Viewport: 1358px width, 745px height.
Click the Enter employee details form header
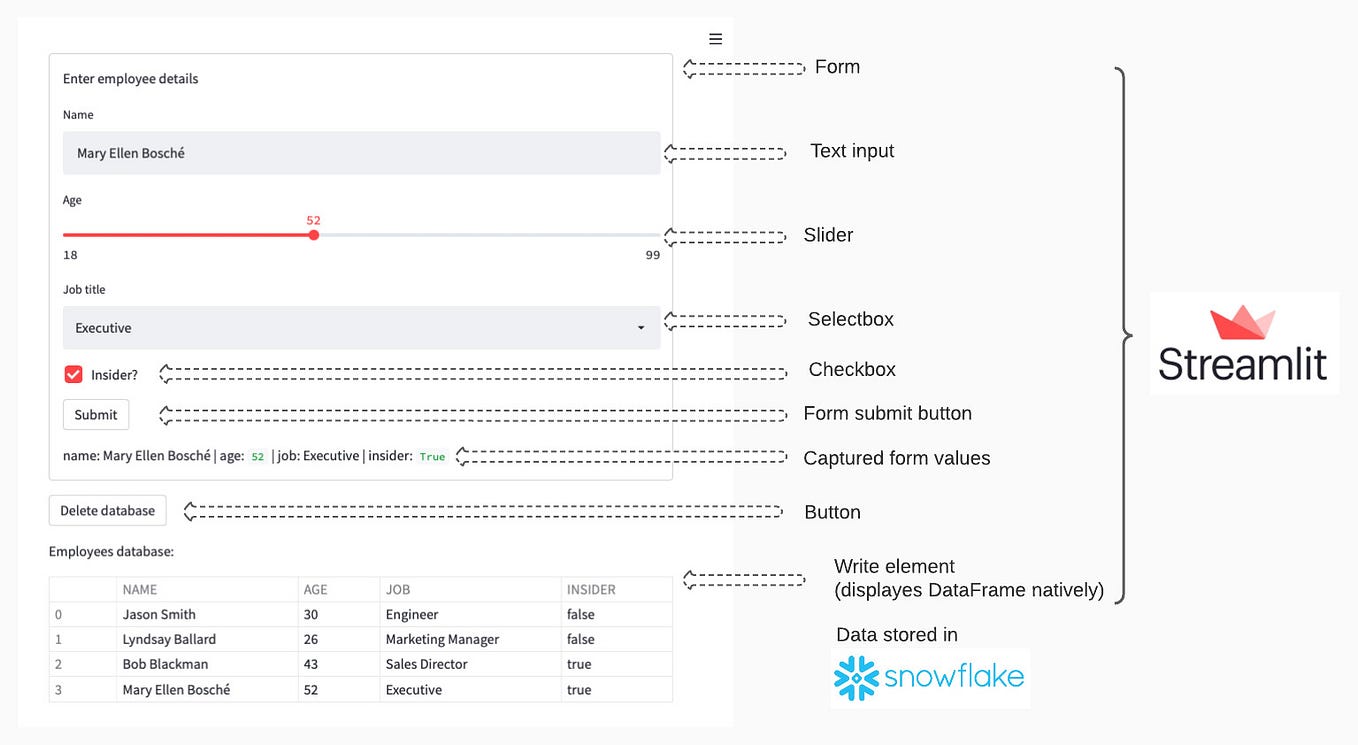128,78
